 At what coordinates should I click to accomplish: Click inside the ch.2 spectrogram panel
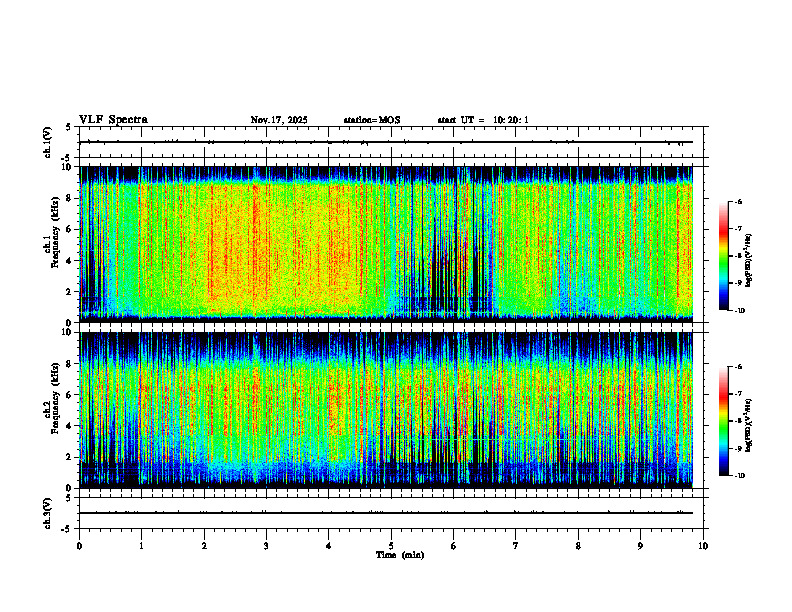[386, 410]
